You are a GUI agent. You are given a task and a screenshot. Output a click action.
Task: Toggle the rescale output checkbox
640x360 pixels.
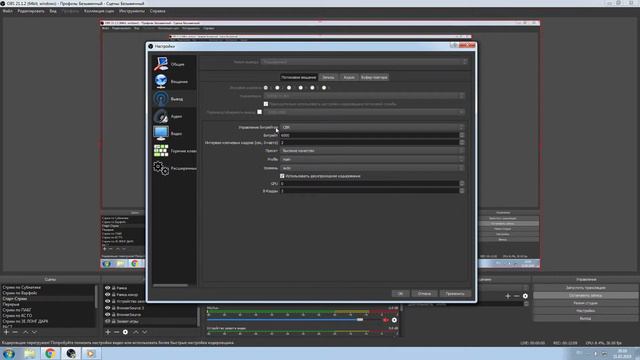[260, 112]
